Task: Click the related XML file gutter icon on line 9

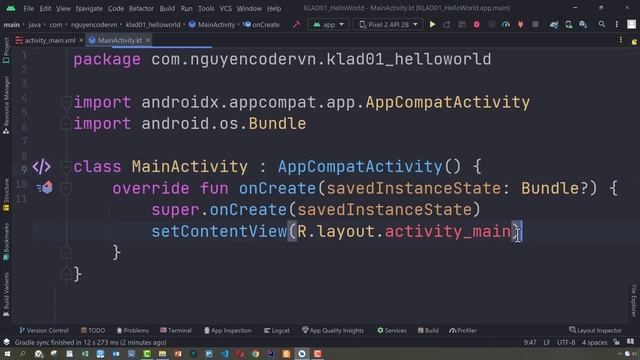Action: point(42,167)
